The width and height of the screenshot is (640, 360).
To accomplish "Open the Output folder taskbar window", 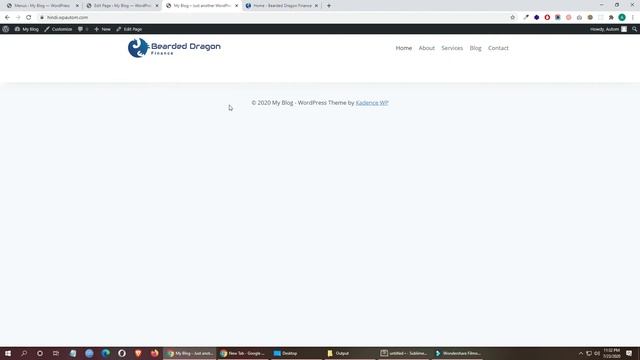I will 350,353.
